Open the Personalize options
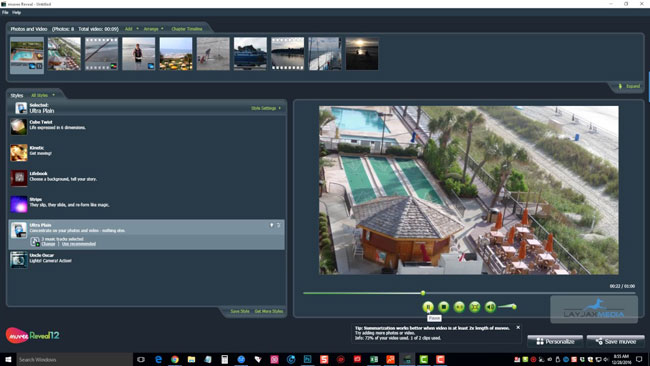 [x=555, y=342]
